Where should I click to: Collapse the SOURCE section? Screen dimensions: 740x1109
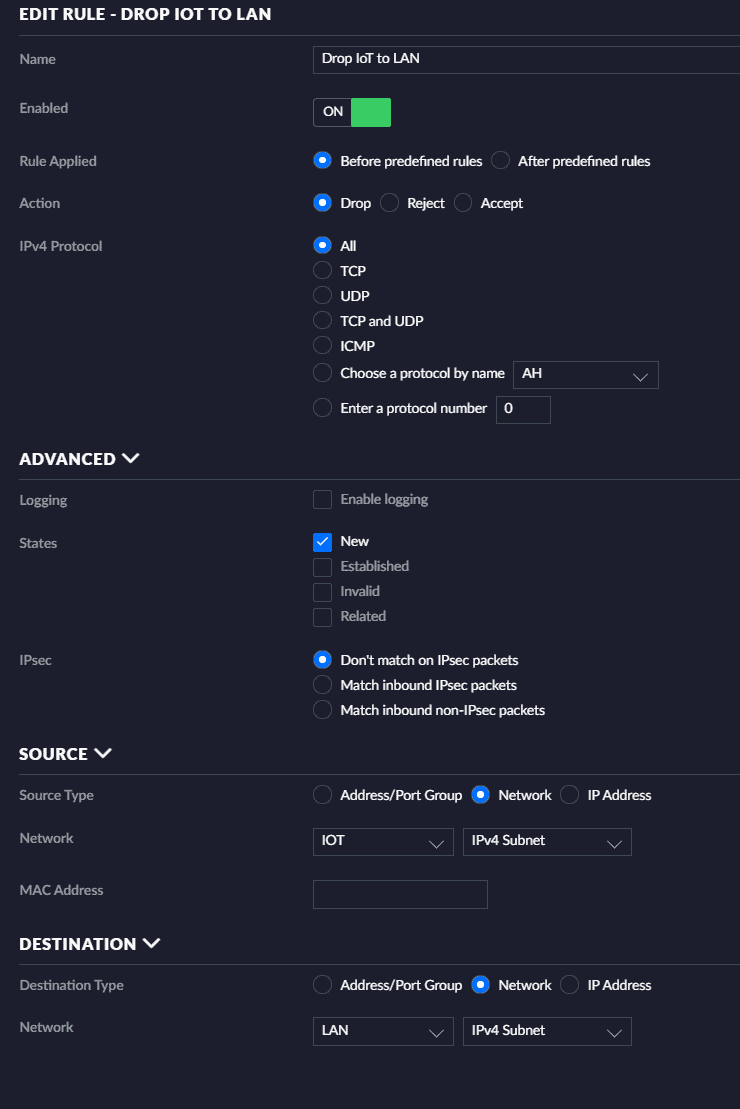coord(104,754)
